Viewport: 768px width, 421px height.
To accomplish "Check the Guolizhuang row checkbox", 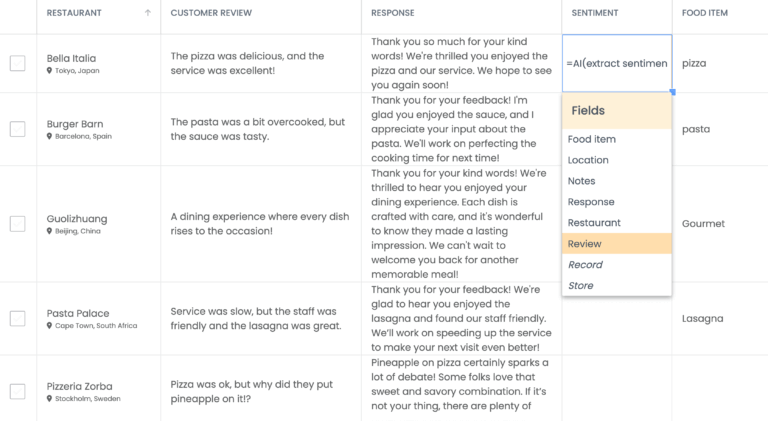I will point(18,224).
